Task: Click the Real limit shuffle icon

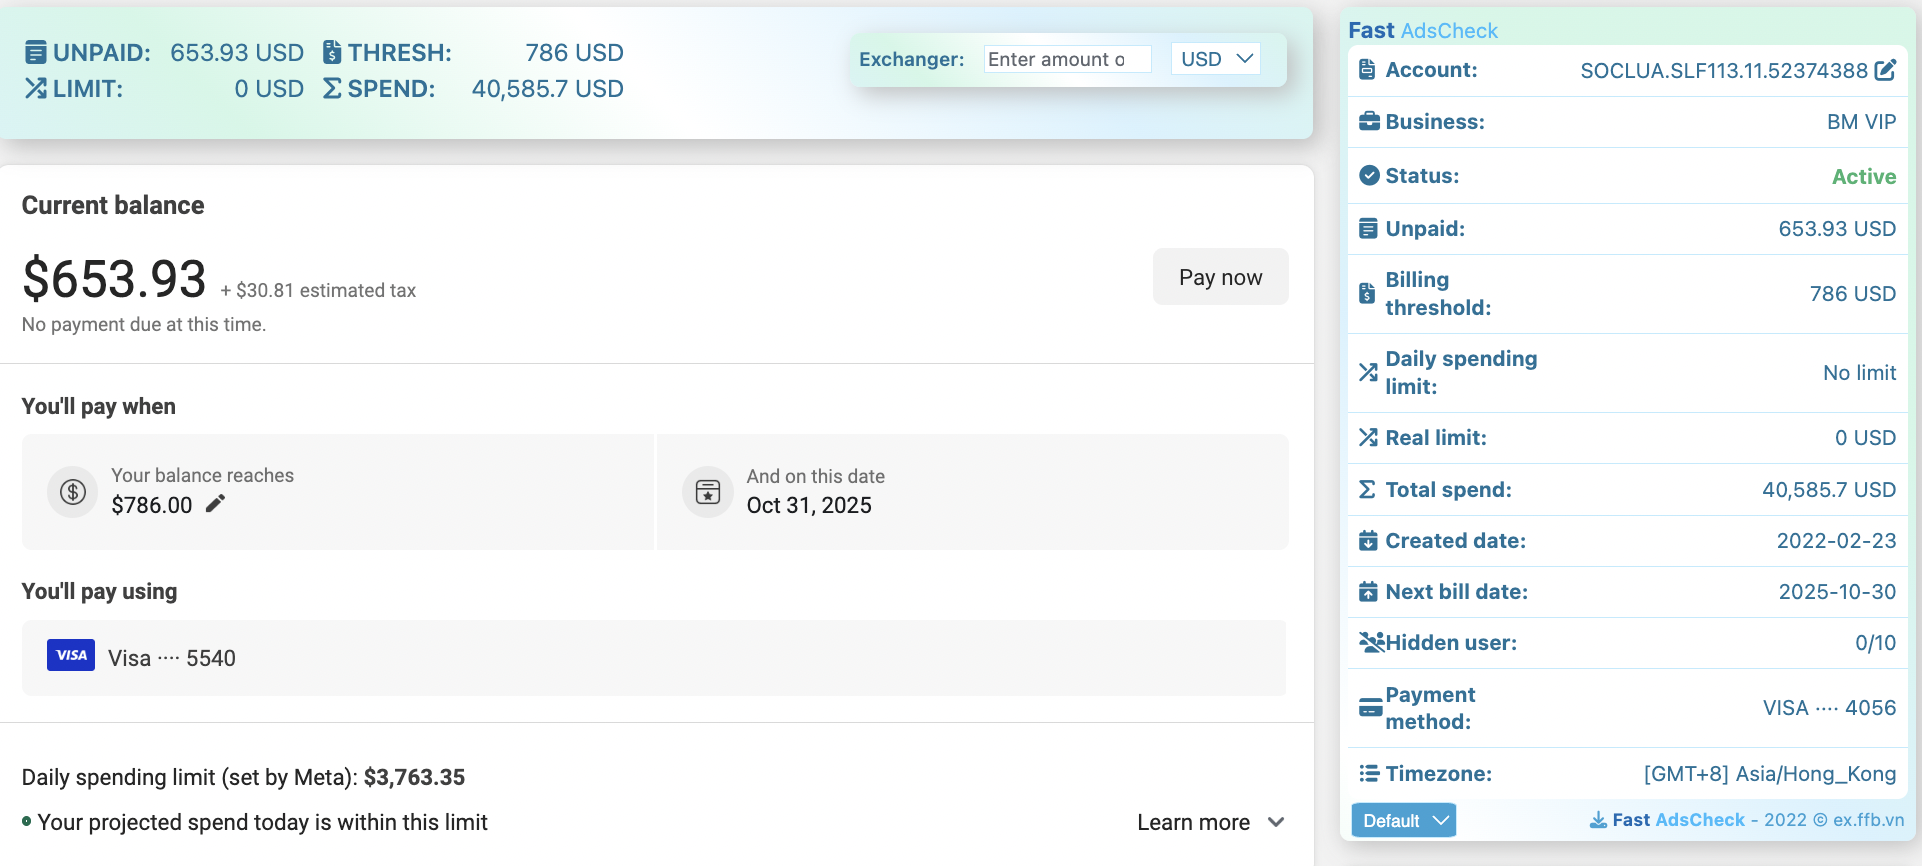Action: click(1368, 437)
